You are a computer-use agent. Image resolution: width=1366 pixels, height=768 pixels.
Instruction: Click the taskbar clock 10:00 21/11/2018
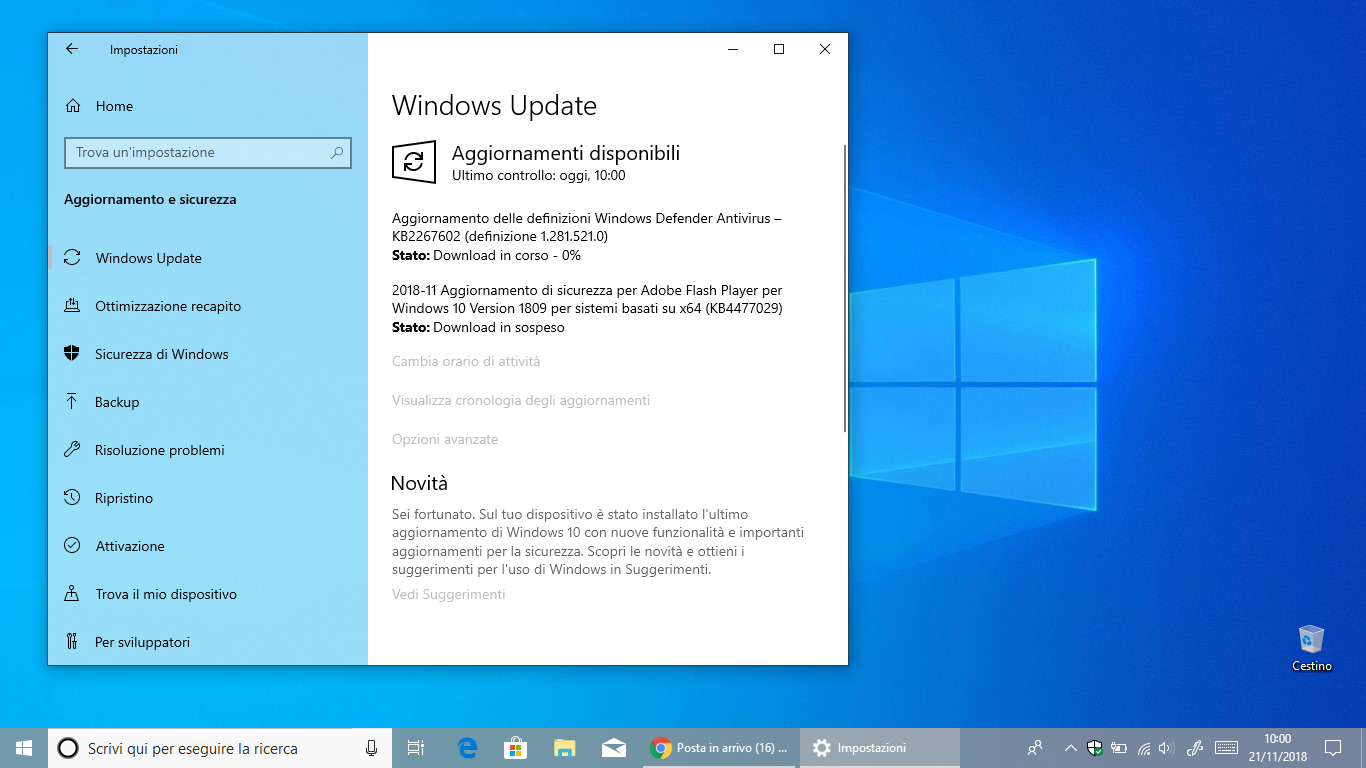point(1277,748)
